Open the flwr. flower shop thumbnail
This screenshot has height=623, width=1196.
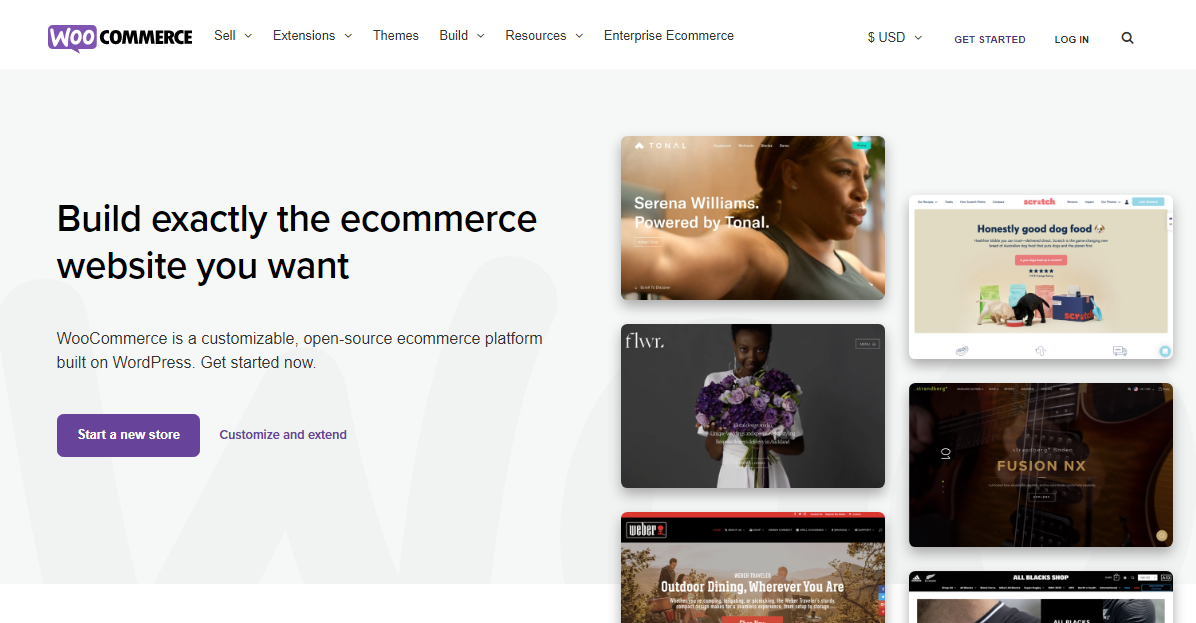[x=753, y=406]
